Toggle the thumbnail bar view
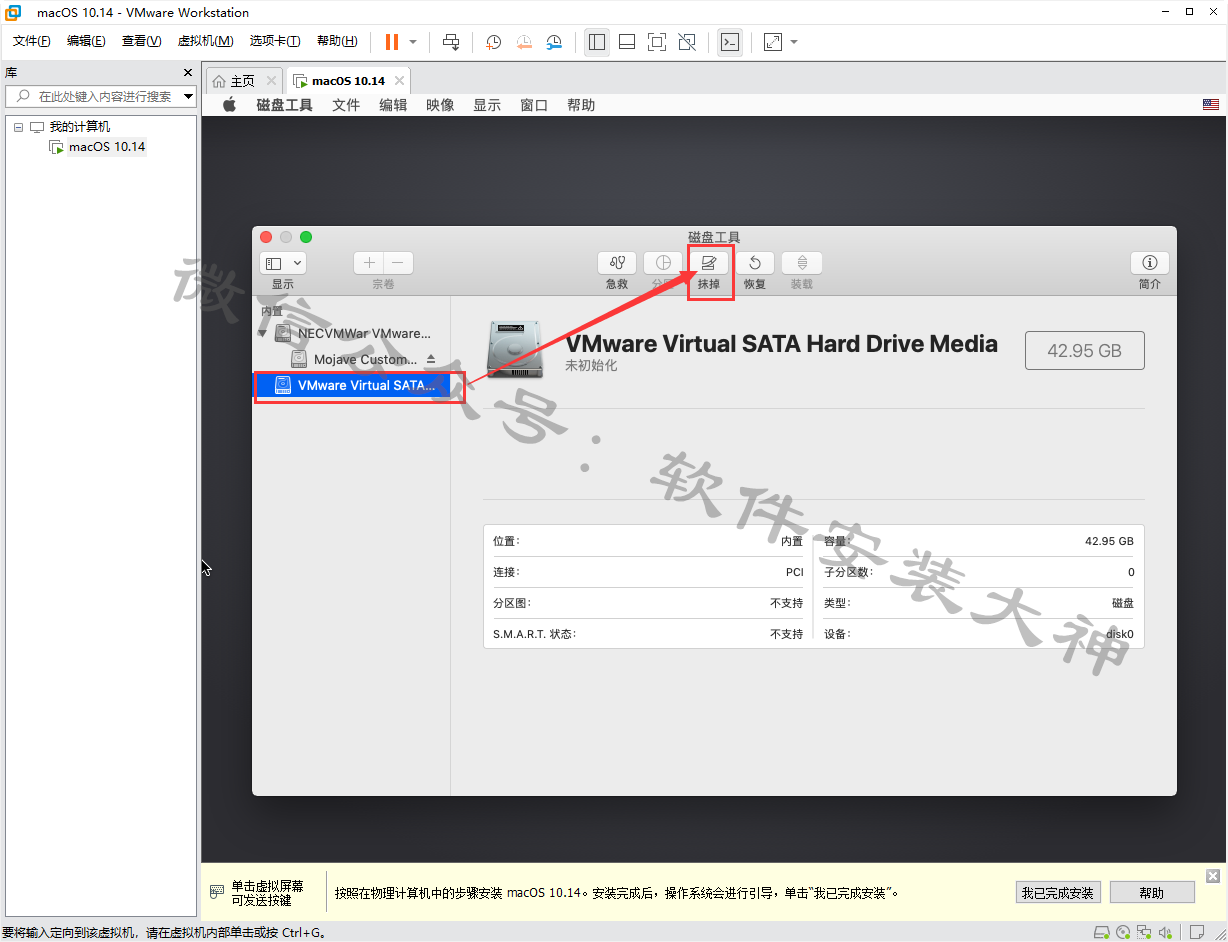1228x942 pixels. [627, 42]
